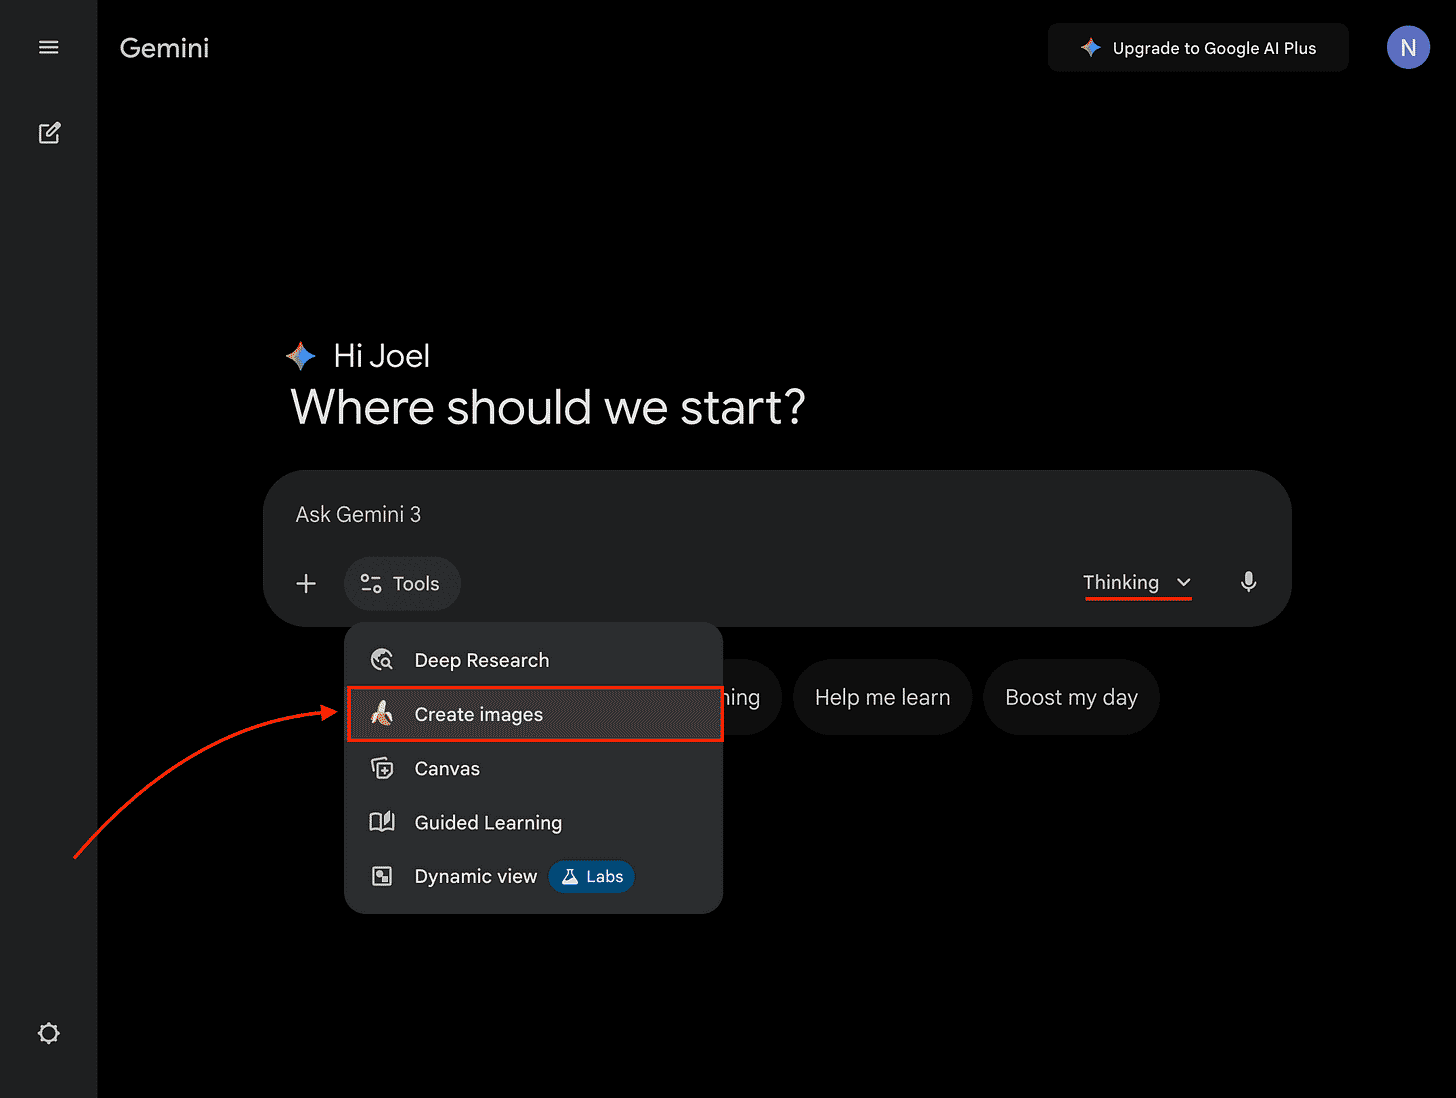Pick Guided Learning menu entry
This screenshot has width=1456, height=1098.
pyautogui.click(x=534, y=822)
